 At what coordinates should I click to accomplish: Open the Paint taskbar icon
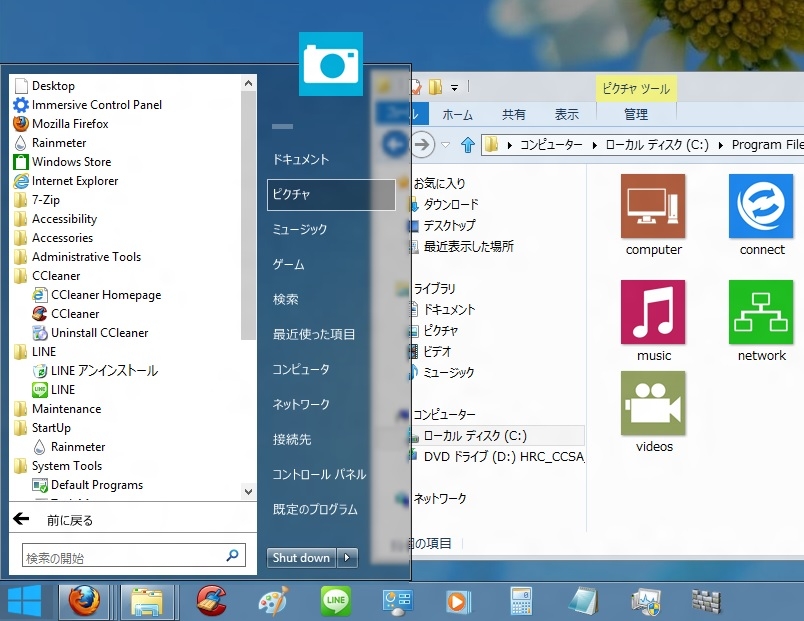click(273, 601)
